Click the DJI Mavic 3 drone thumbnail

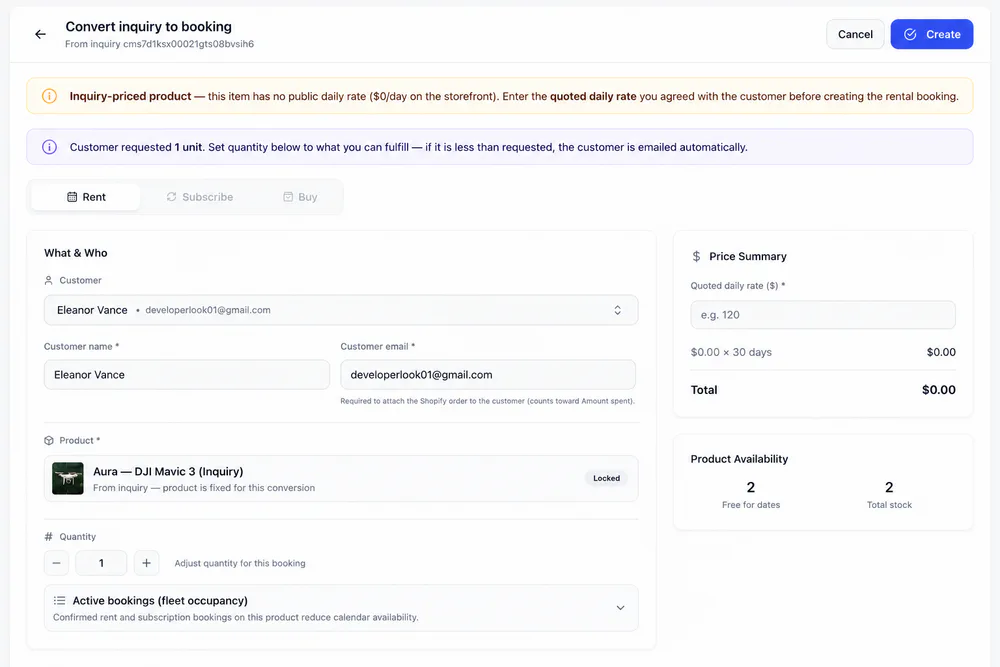coord(68,479)
